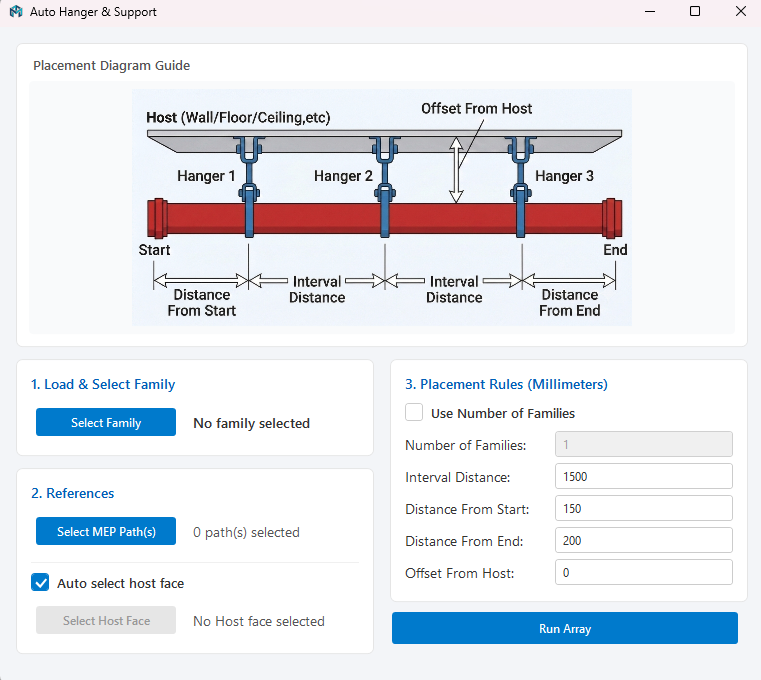Focus the Distance From Start field

(644, 508)
